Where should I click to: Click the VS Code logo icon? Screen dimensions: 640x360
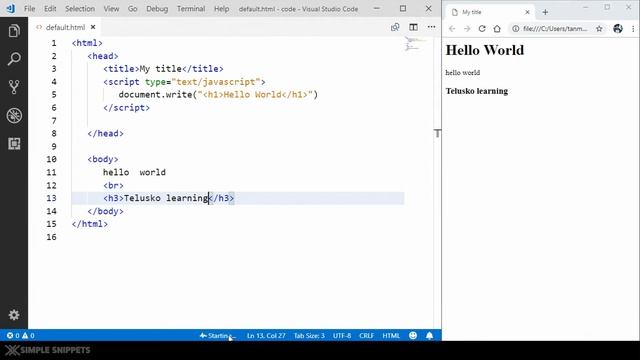point(11,8)
